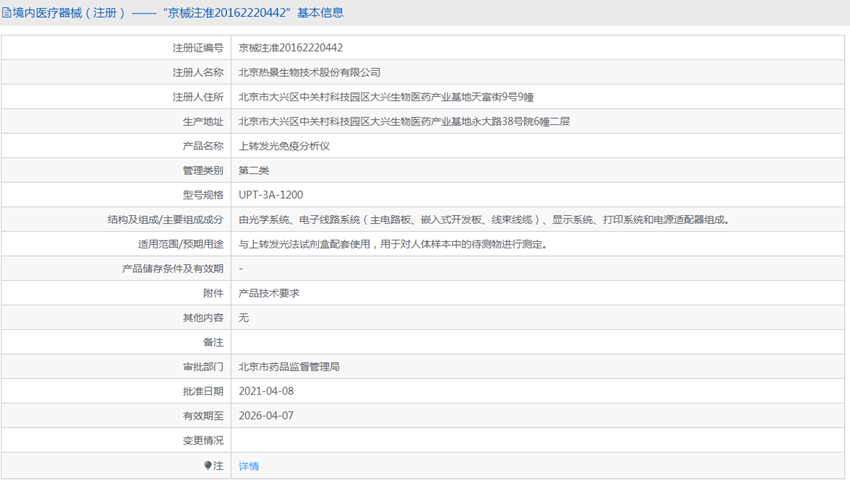Select approval department 北京市药品监督管理局
The width and height of the screenshot is (850, 482).
point(289,367)
